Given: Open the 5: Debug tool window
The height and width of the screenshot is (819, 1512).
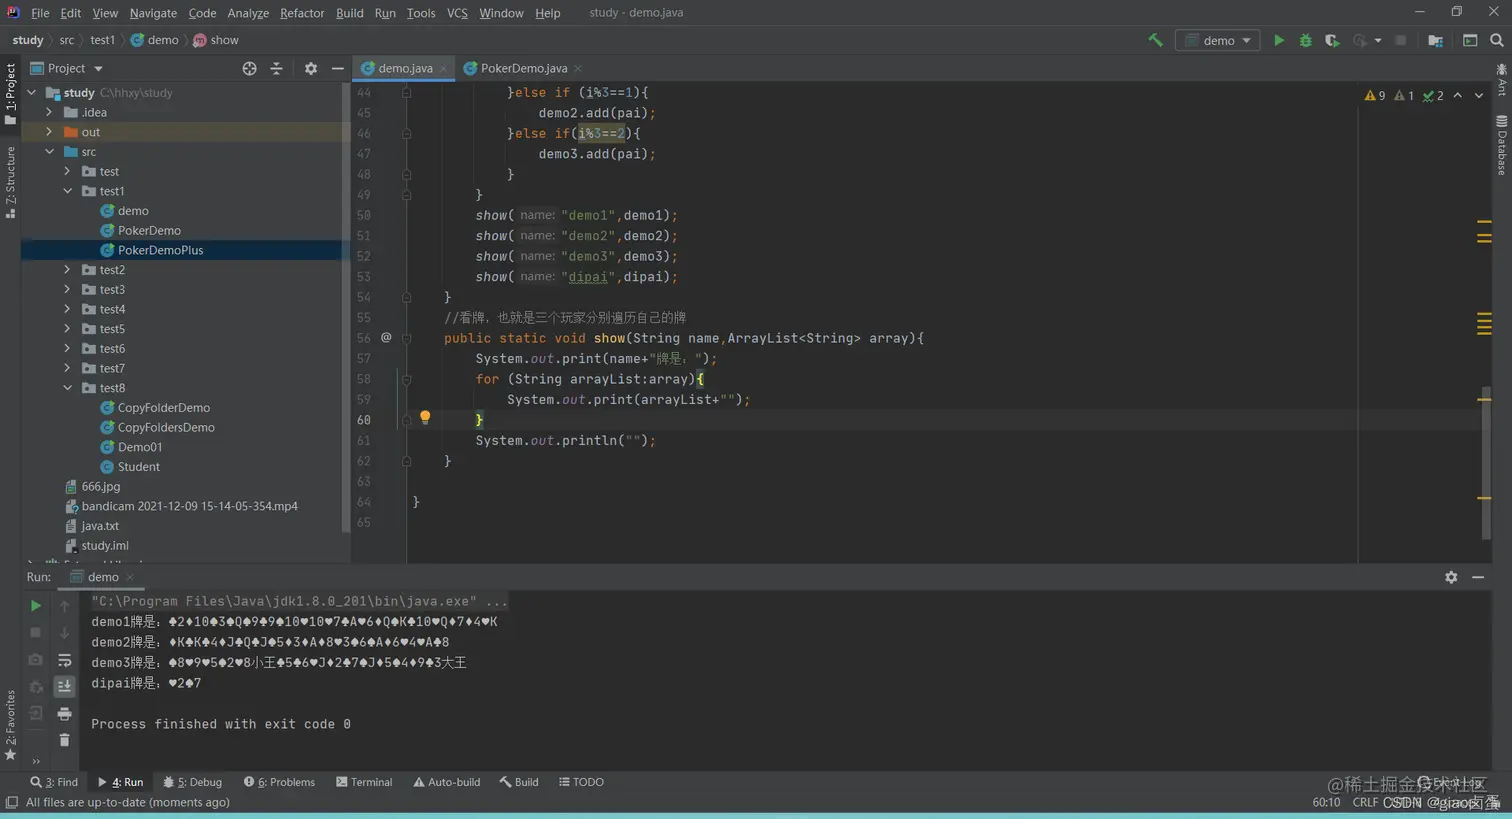Looking at the screenshot, I should coord(193,782).
